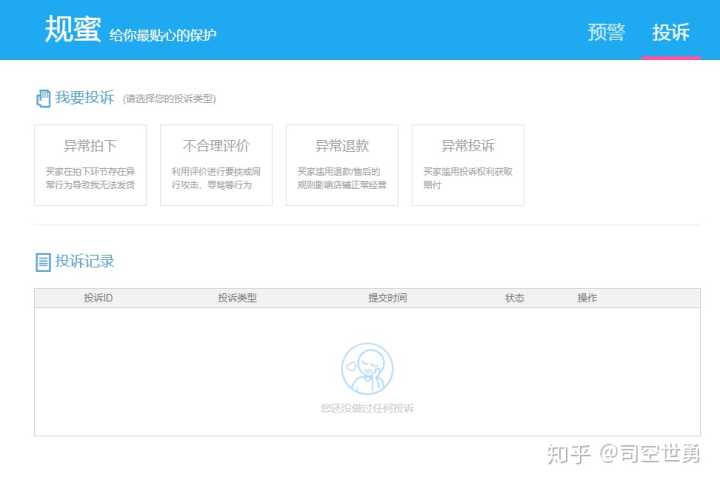Pick the 异常投诉 complaint type card
This screenshot has height=483, width=720.
point(468,165)
